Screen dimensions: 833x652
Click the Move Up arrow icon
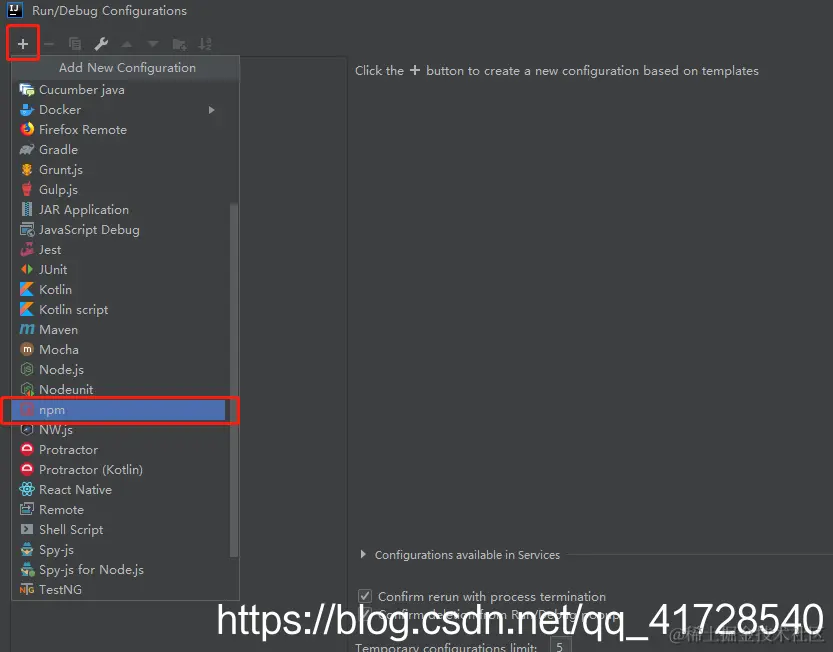(x=126, y=44)
